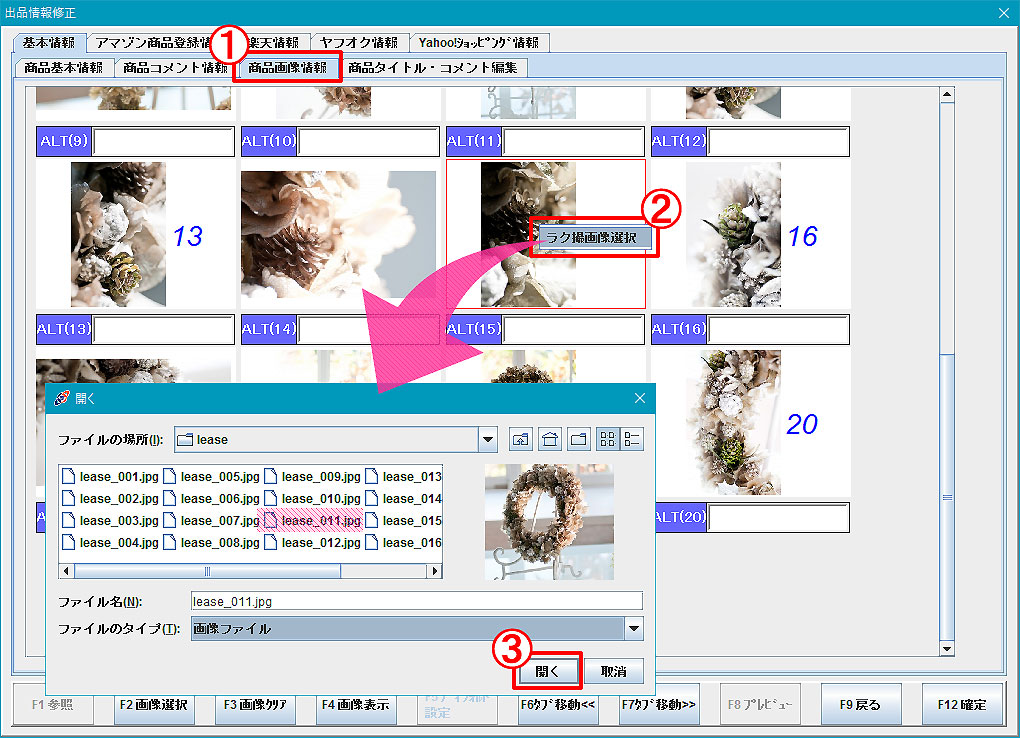Viewport: 1020px width, 738px height.
Task: Select file lease_005.jpg
Action: [x=211, y=477]
